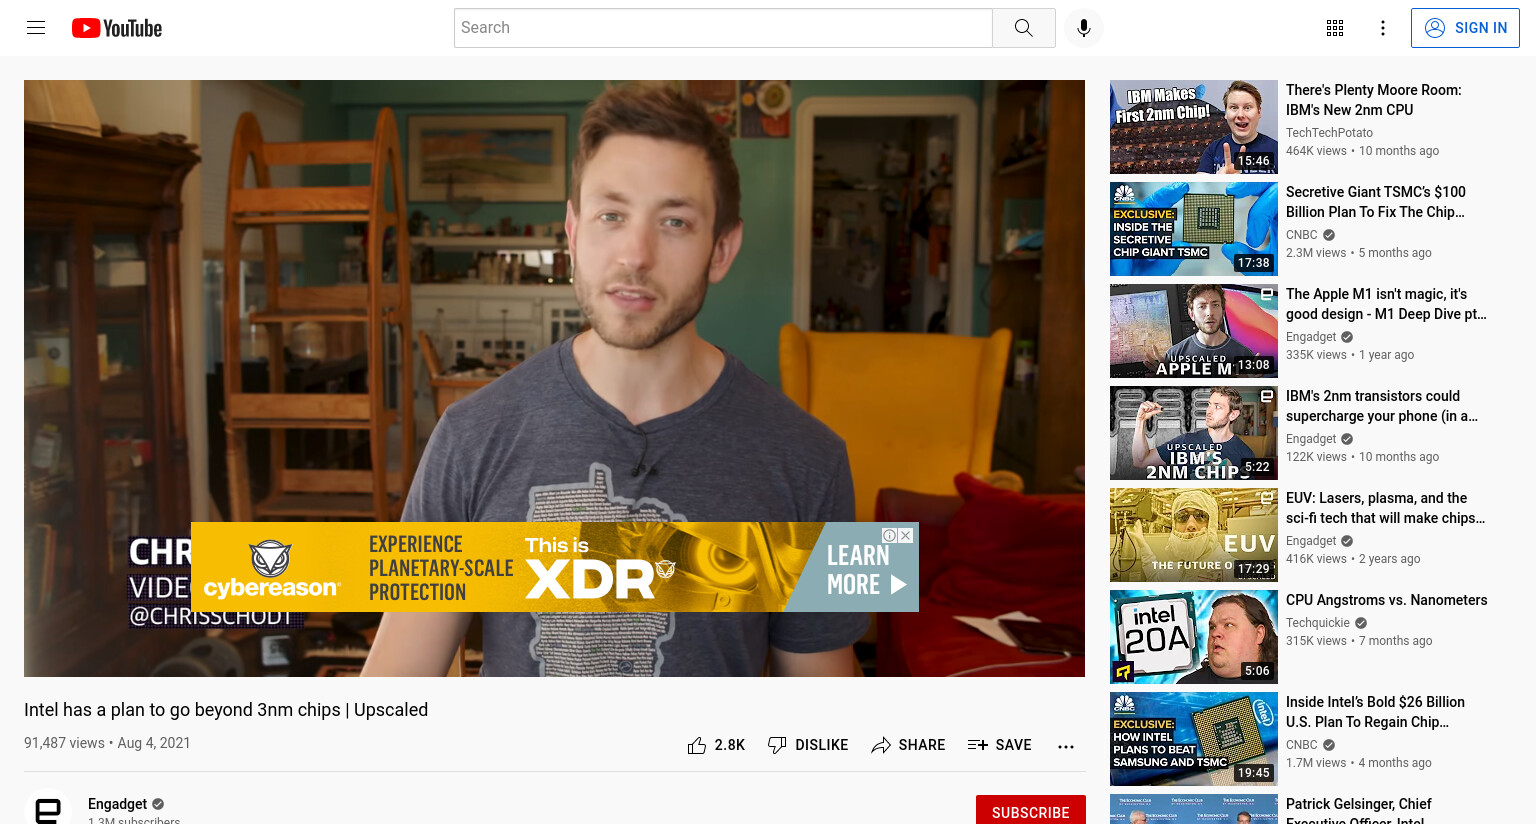The image size is (1536, 824).
Task: Open 'Patrick Gelsinger, Chief' video title
Action: pyautogui.click(x=1359, y=809)
